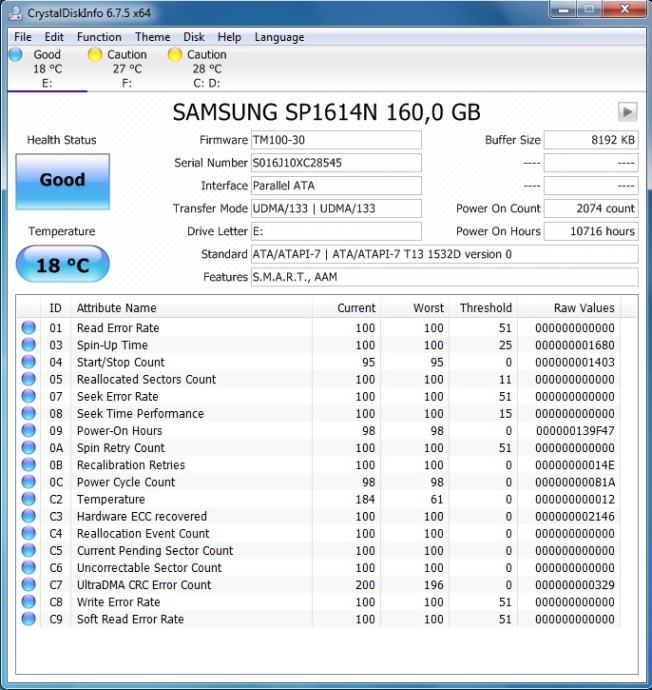Open the Language menu
This screenshot has width=652, height=690.
[x=279, y=37]
